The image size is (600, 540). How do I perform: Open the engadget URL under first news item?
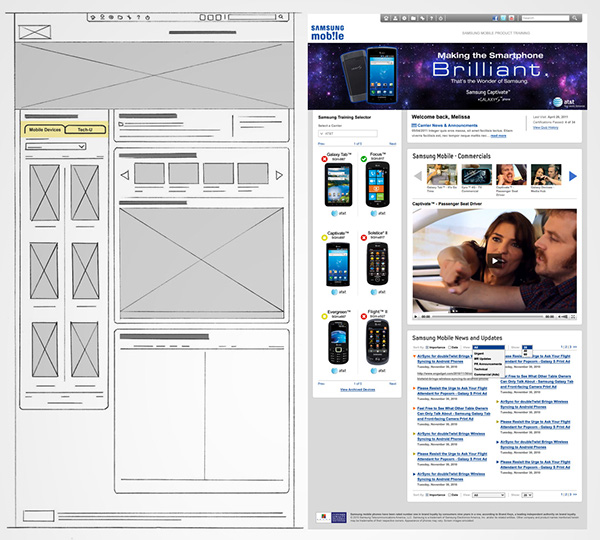[x=452, y=376]
